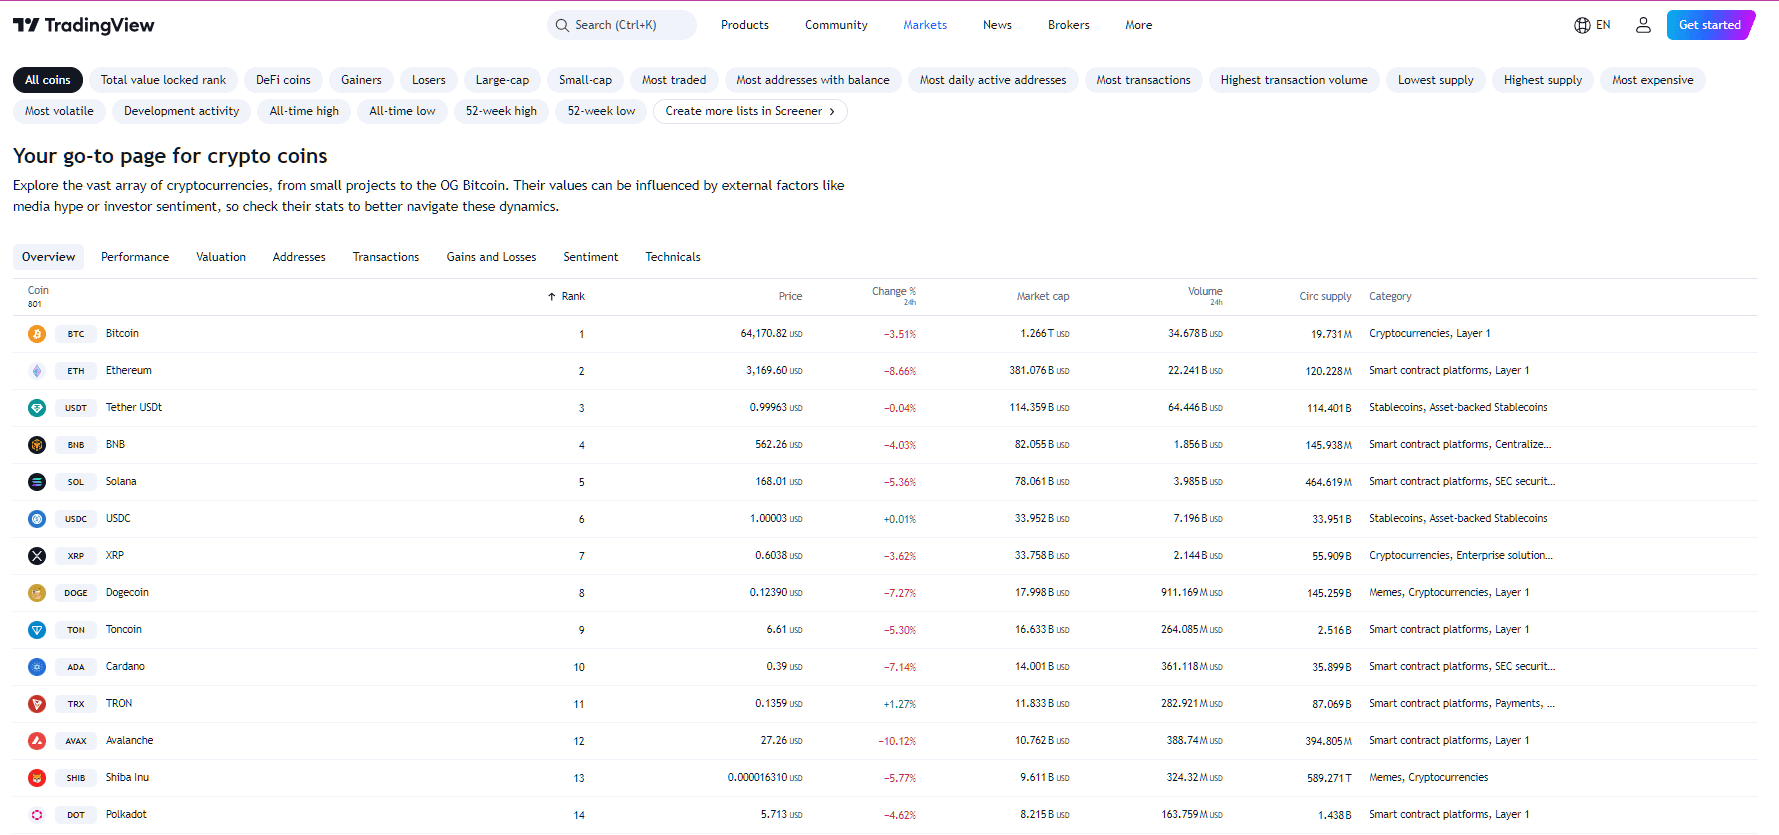
Task: Click the Avalanche coin logo
Action: point(37,741)
